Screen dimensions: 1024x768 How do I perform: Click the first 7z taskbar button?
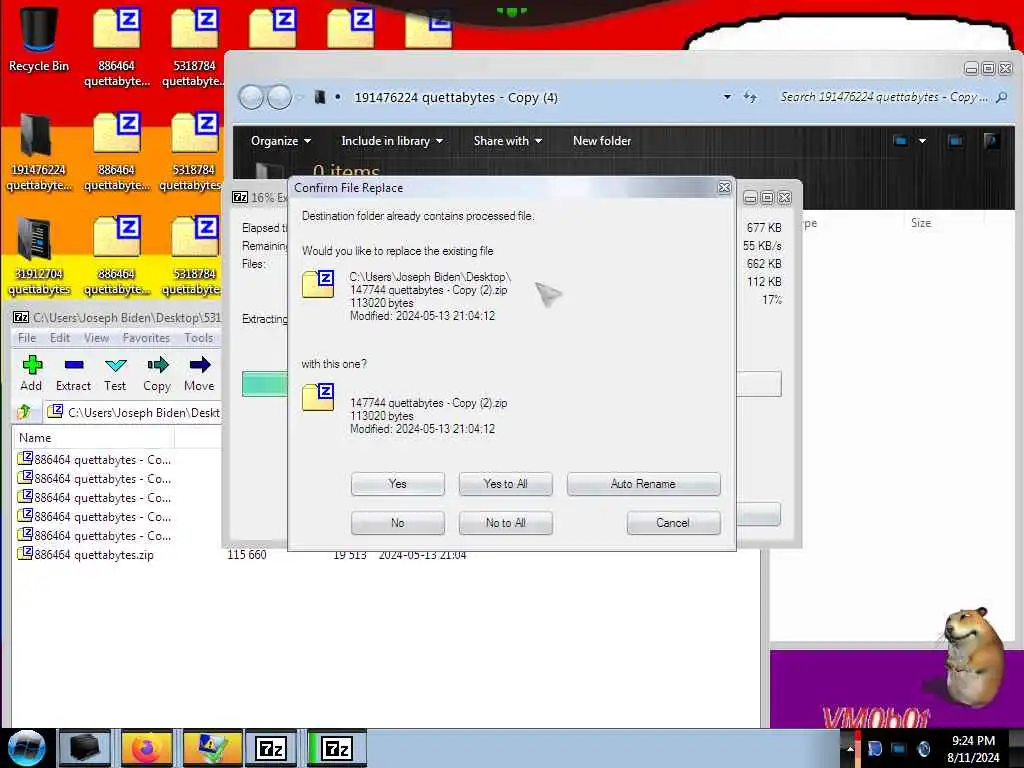click(272, 748)
